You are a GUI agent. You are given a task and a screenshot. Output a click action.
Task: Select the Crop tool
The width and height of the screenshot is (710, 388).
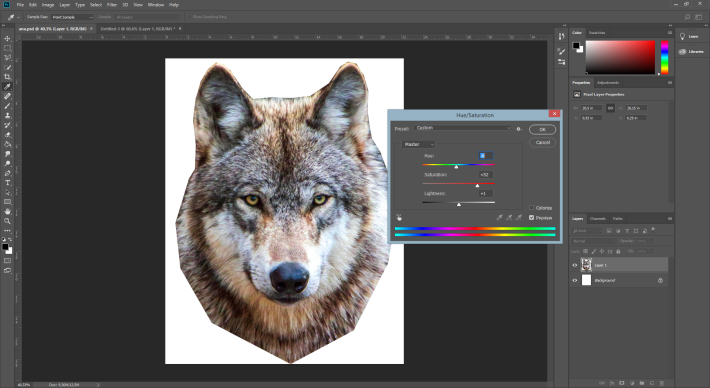coord(7,77)
